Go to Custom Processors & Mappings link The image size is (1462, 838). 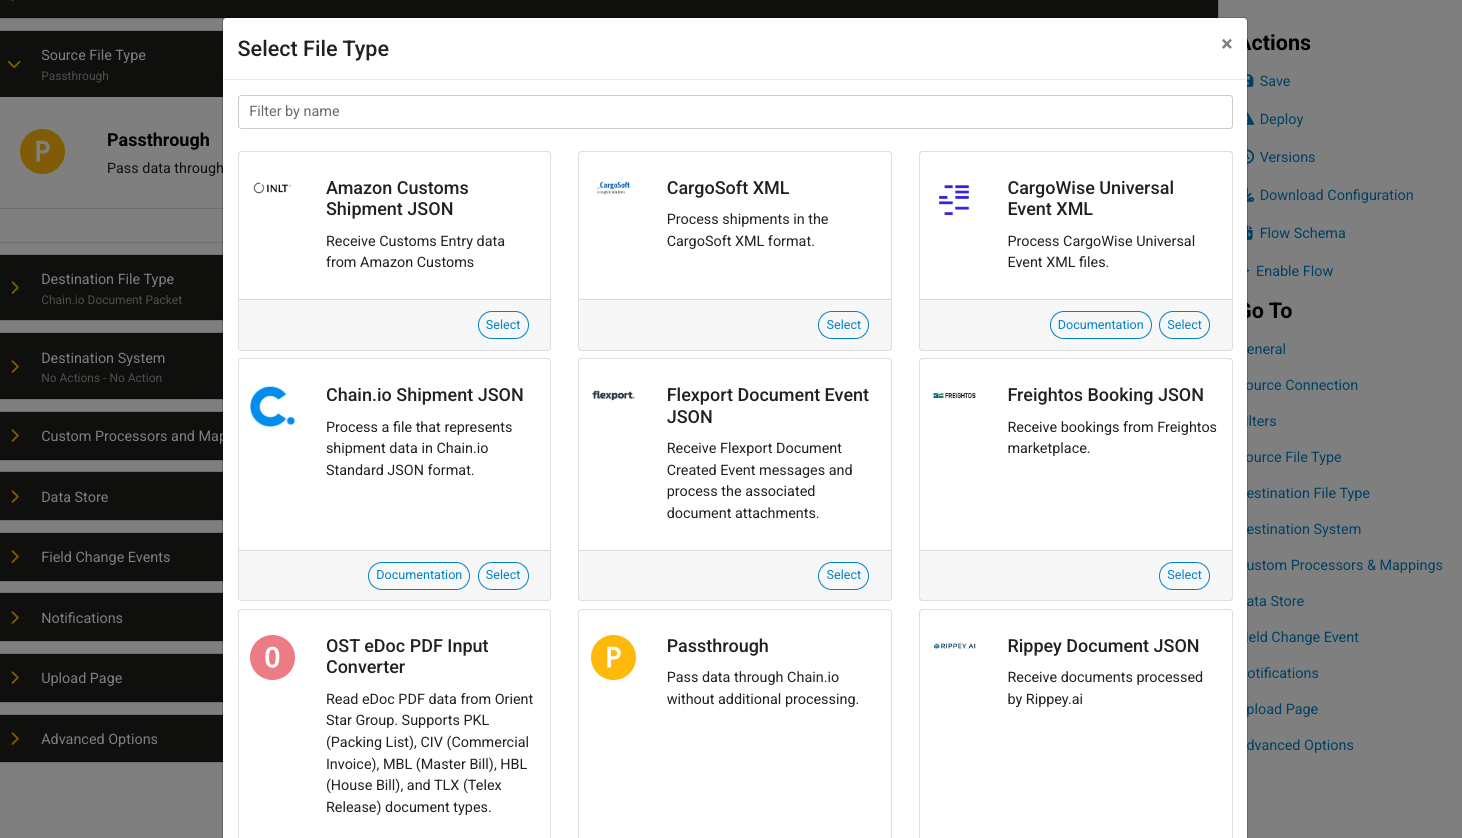point(1344,565)
